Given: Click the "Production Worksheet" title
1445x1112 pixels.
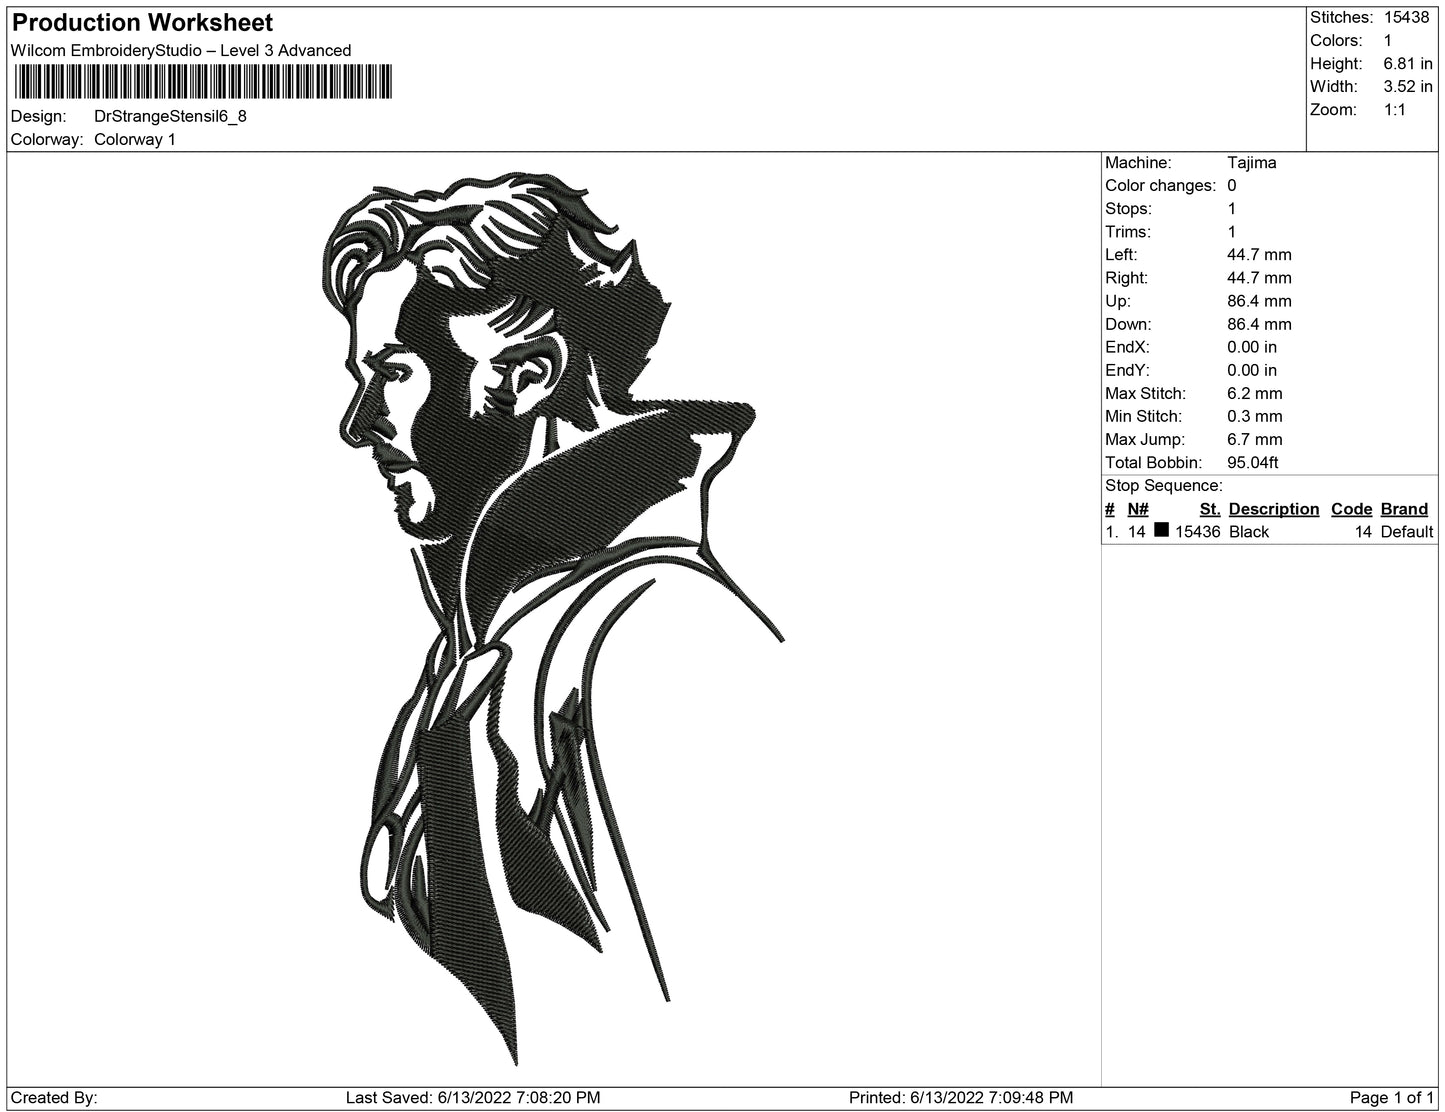Looking at the screenshot, I should pos(143,23).
